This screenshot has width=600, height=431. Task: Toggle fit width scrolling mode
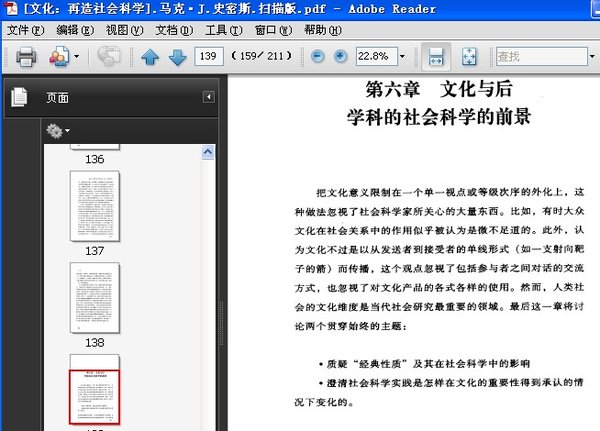(x=436, y=57)
